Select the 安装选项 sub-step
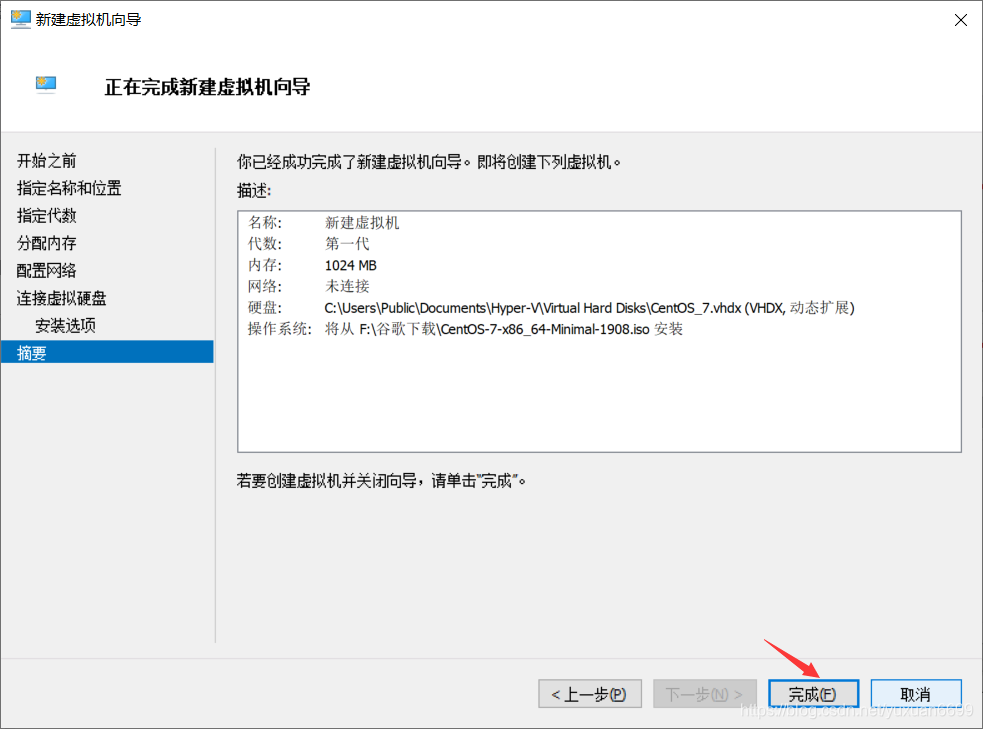Screen dimensions: 983x729 coord(65,325)
